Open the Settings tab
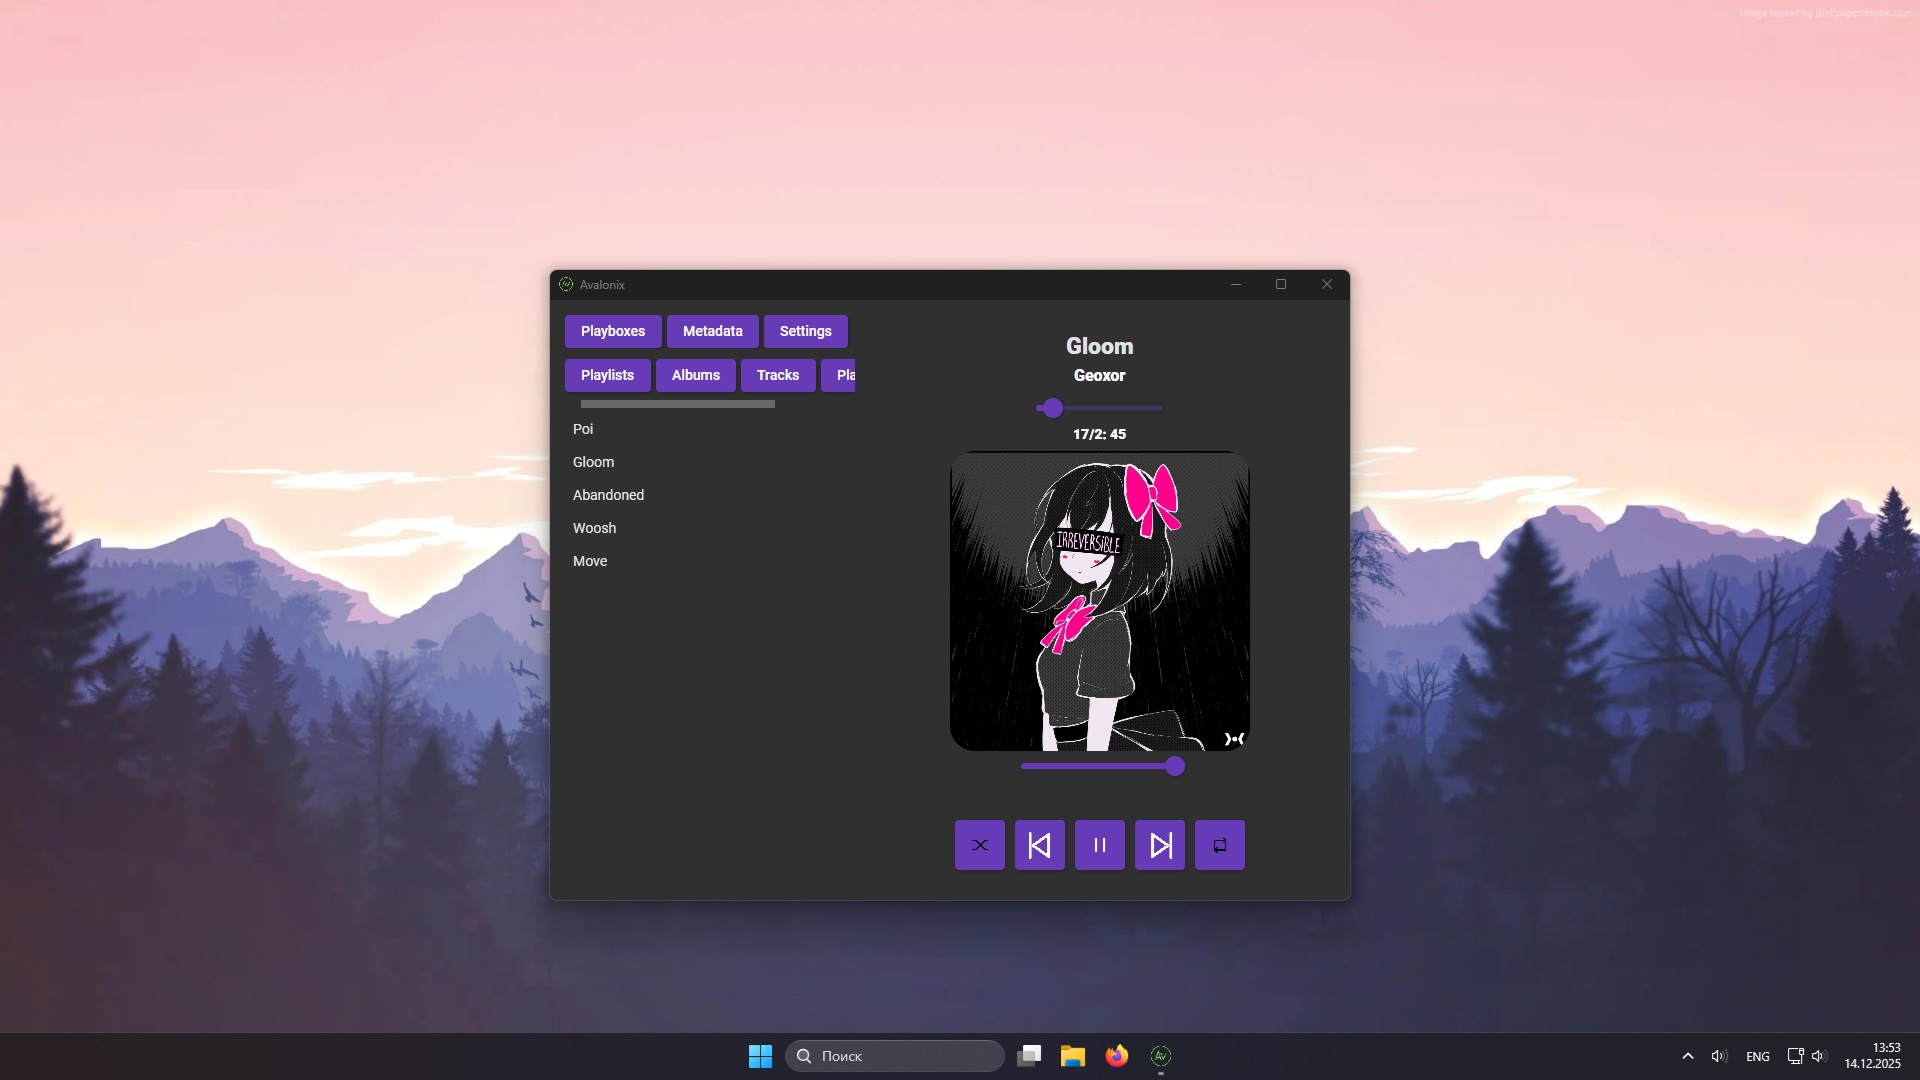 pos(805,331)
